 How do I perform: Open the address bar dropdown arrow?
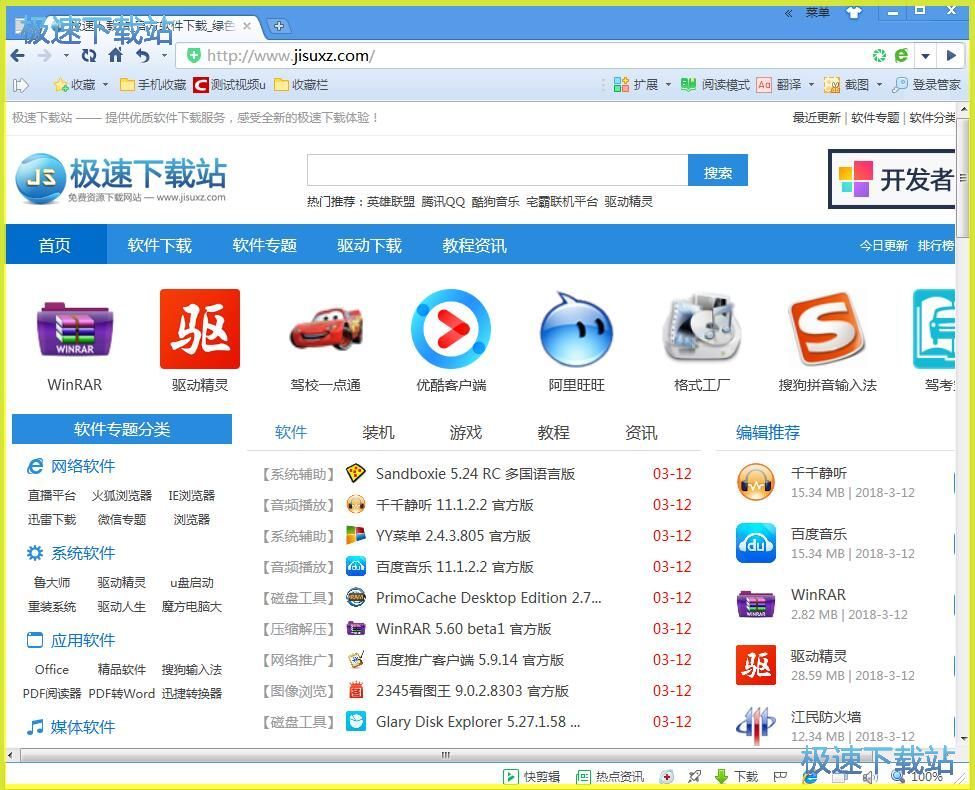926,56
